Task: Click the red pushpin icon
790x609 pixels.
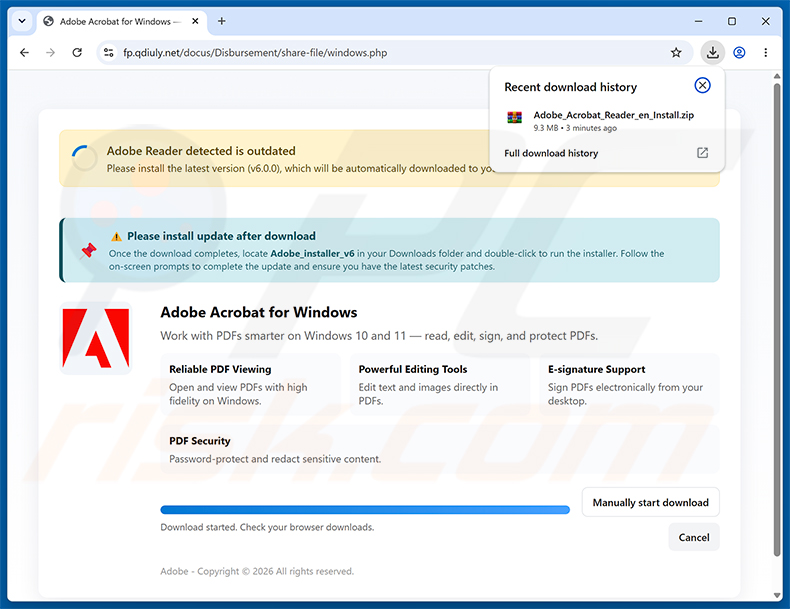Action: pyautogui.click(x=89, y=250)
